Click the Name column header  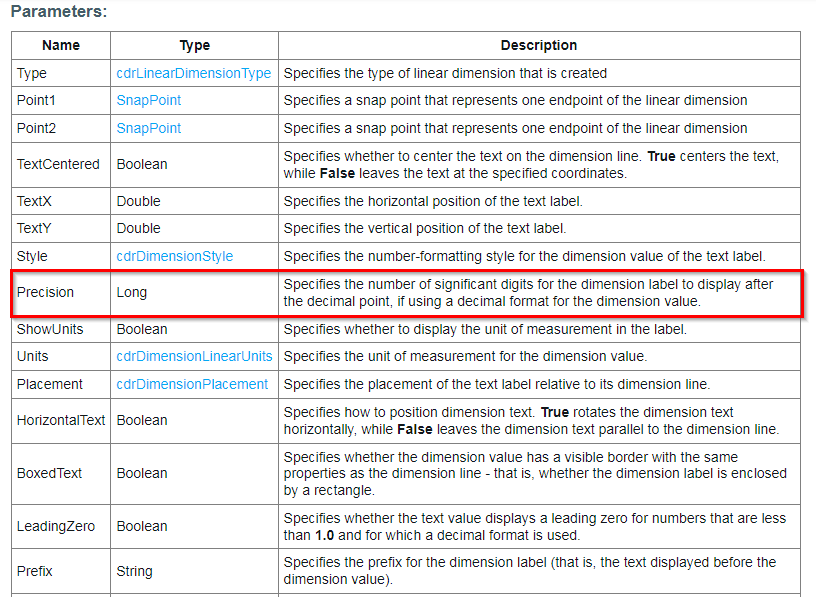pos(61,45)
